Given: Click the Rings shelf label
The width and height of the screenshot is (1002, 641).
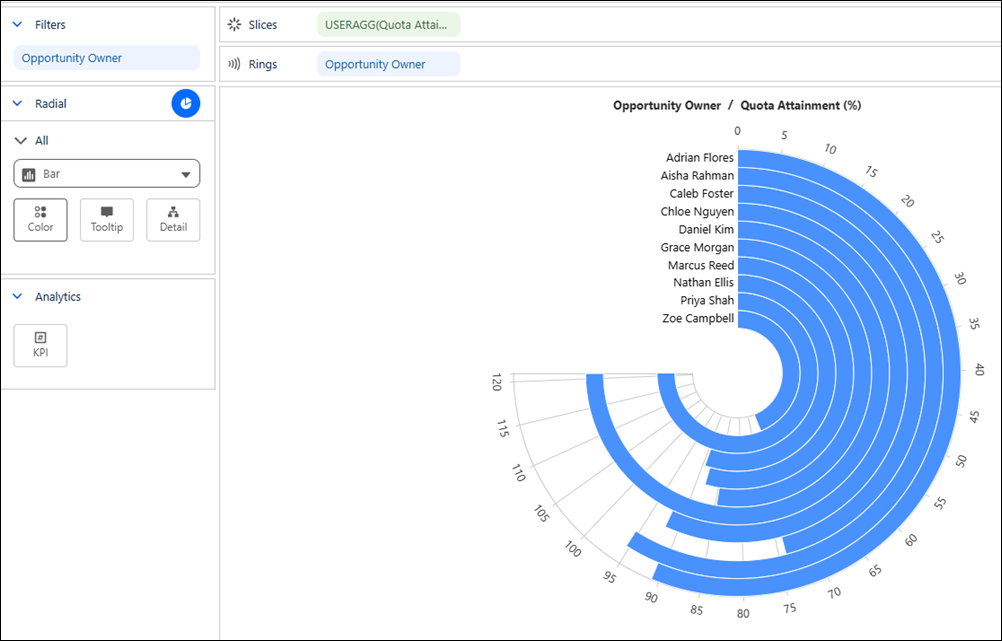Looking at the screenshot, I should 263,65.
